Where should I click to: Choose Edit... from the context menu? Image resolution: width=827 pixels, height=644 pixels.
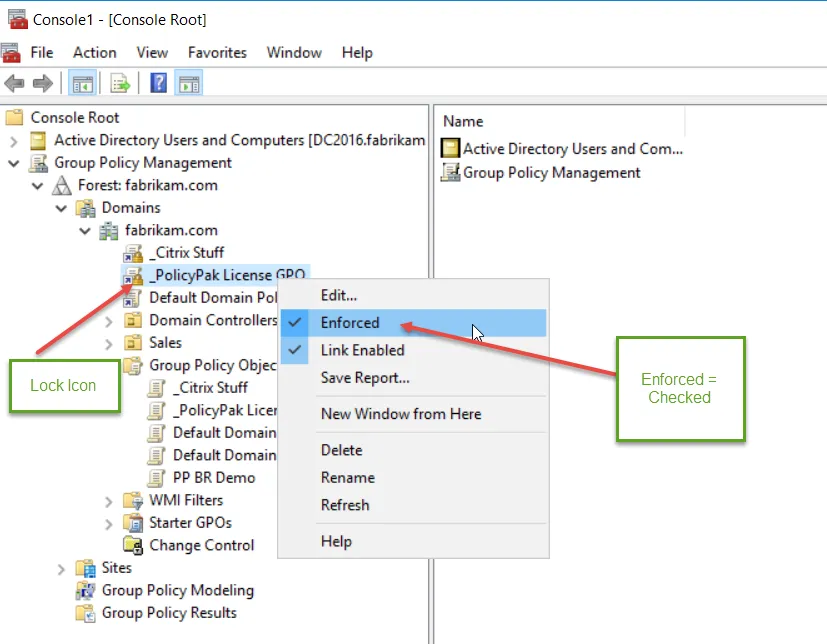(x=338, y=295)
